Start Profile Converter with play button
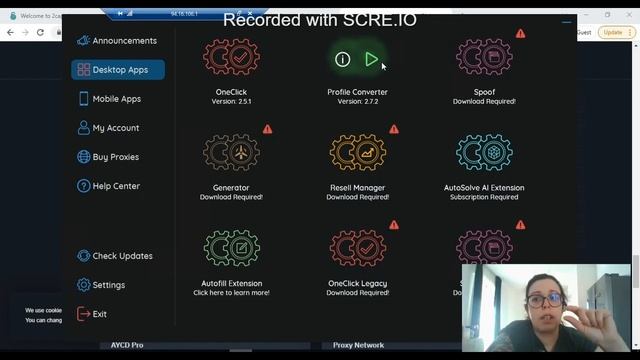 [371, 59]
